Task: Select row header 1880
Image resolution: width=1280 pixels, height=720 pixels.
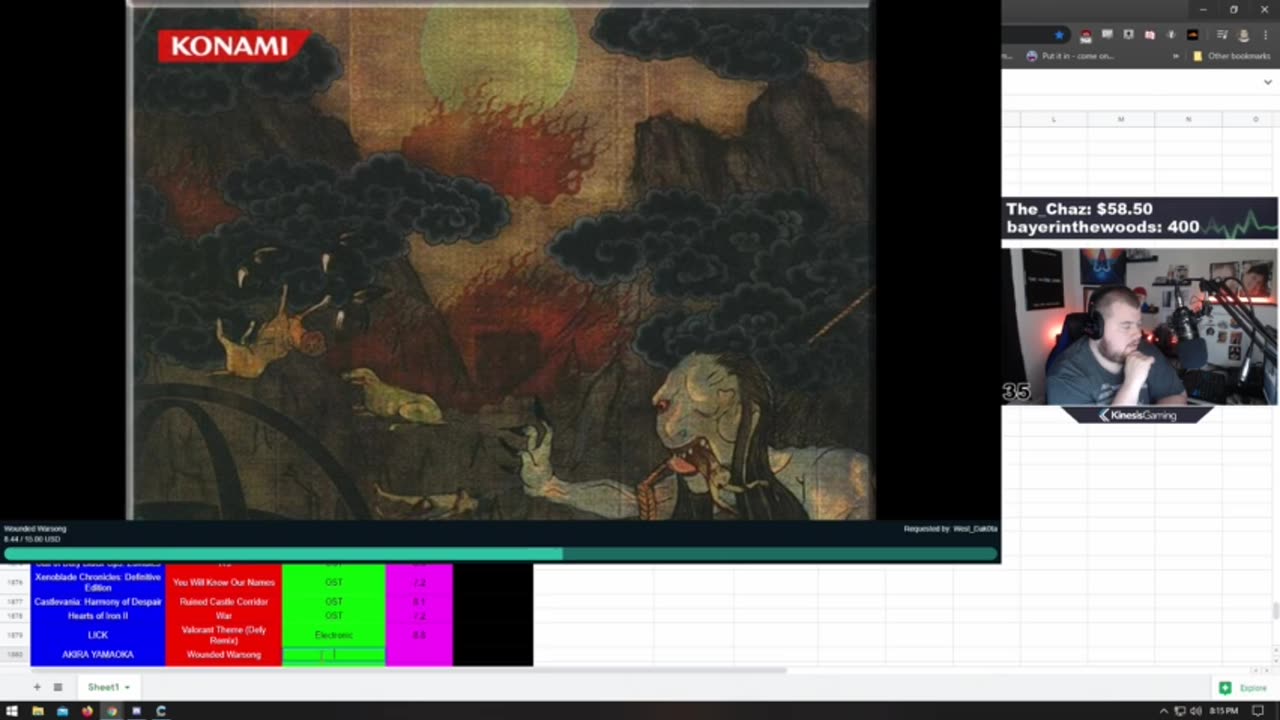Action: 15,655
